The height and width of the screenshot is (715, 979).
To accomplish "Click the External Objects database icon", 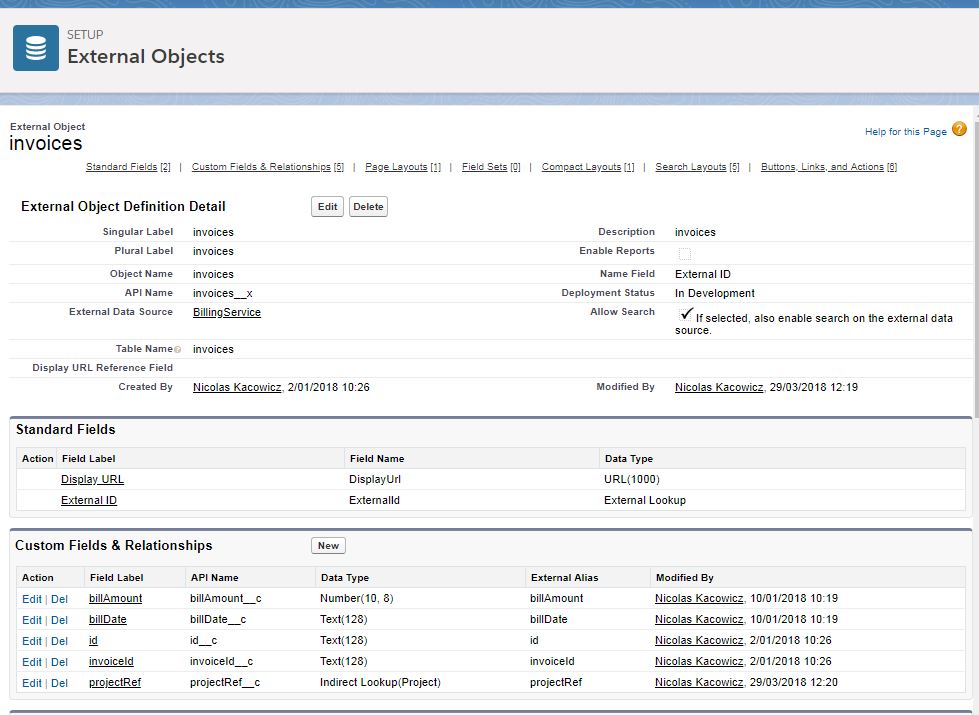I will pyautogui.click(x=36, y=49).
